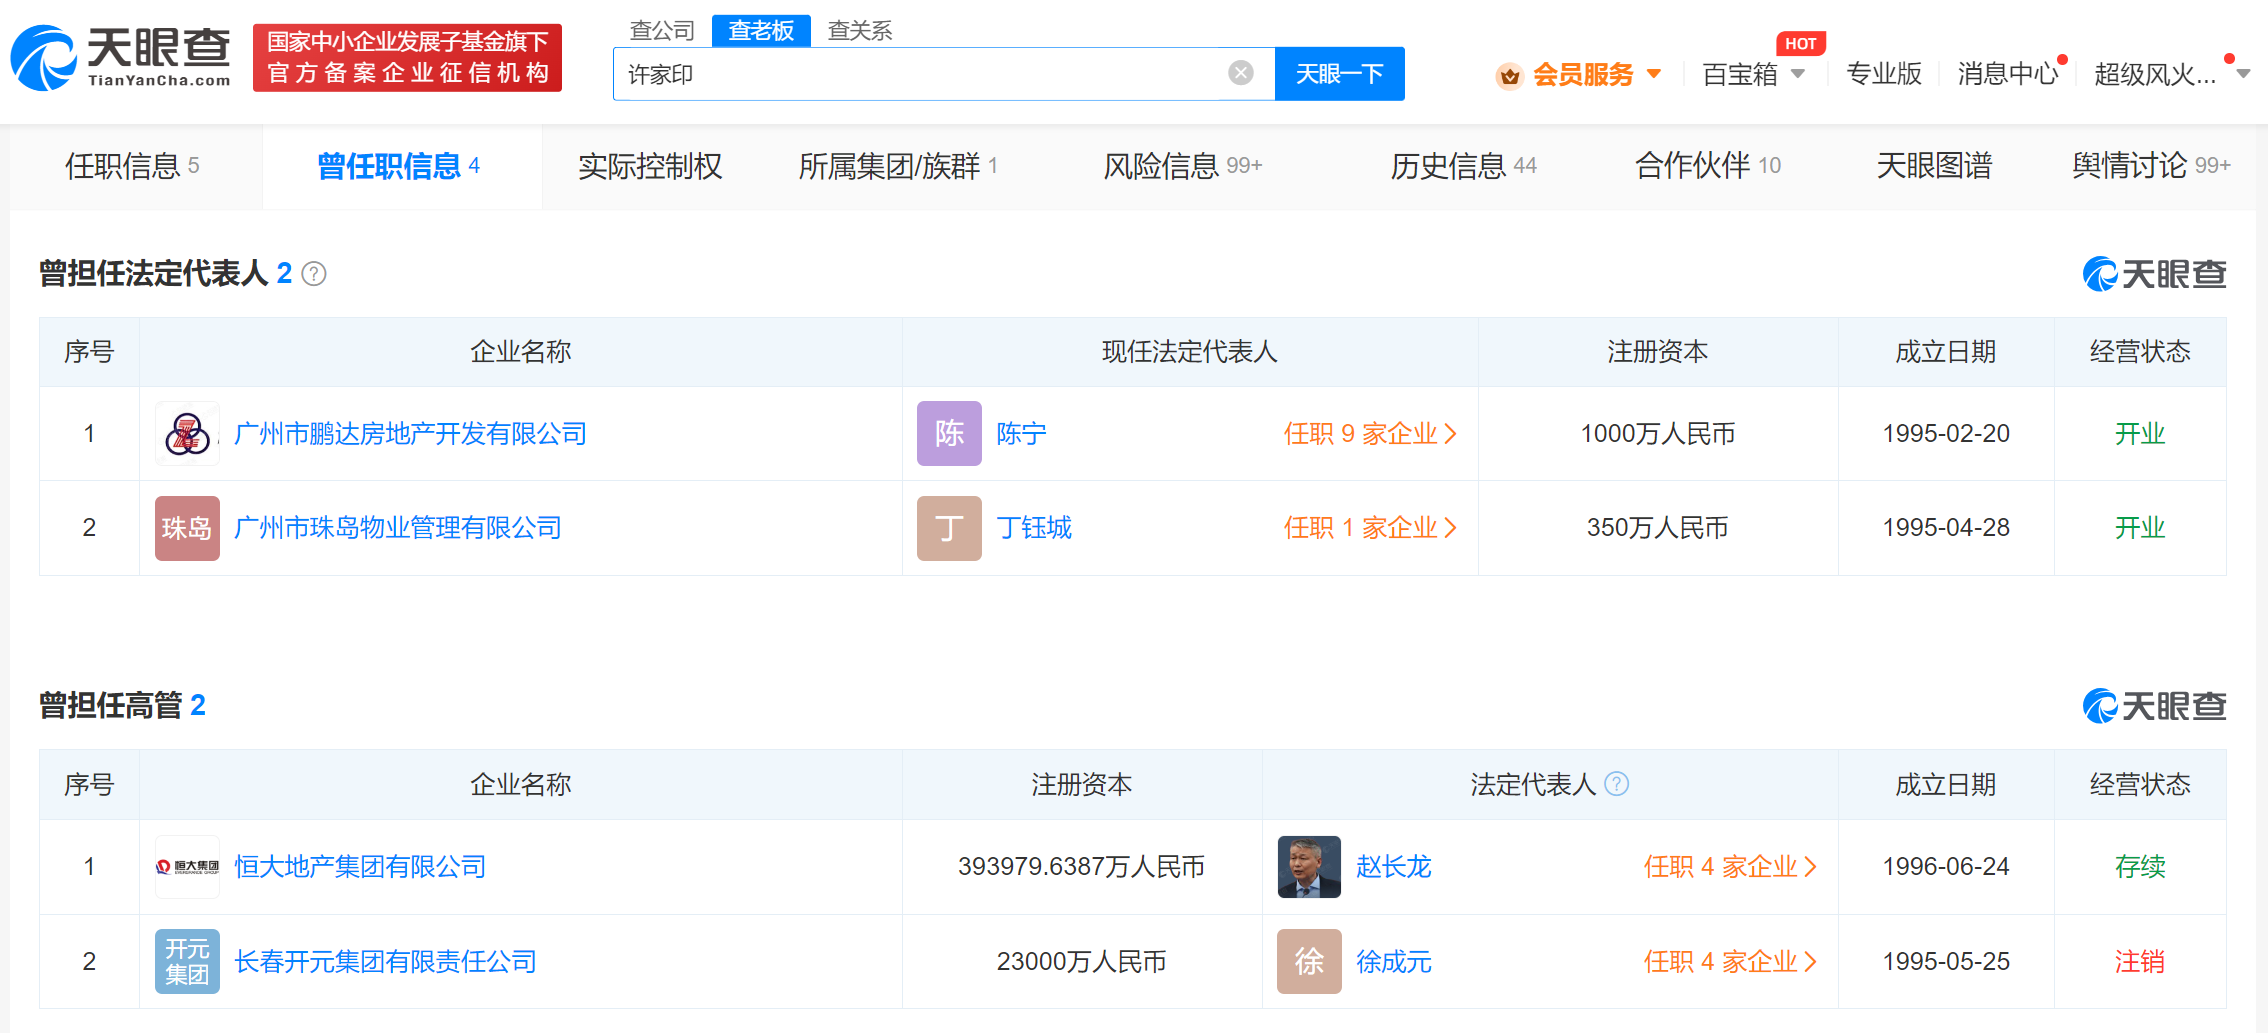This screenshot has width=2268, height=1033.
Task: Open the 所属集团/族群 tab
Action: point(898,166)
